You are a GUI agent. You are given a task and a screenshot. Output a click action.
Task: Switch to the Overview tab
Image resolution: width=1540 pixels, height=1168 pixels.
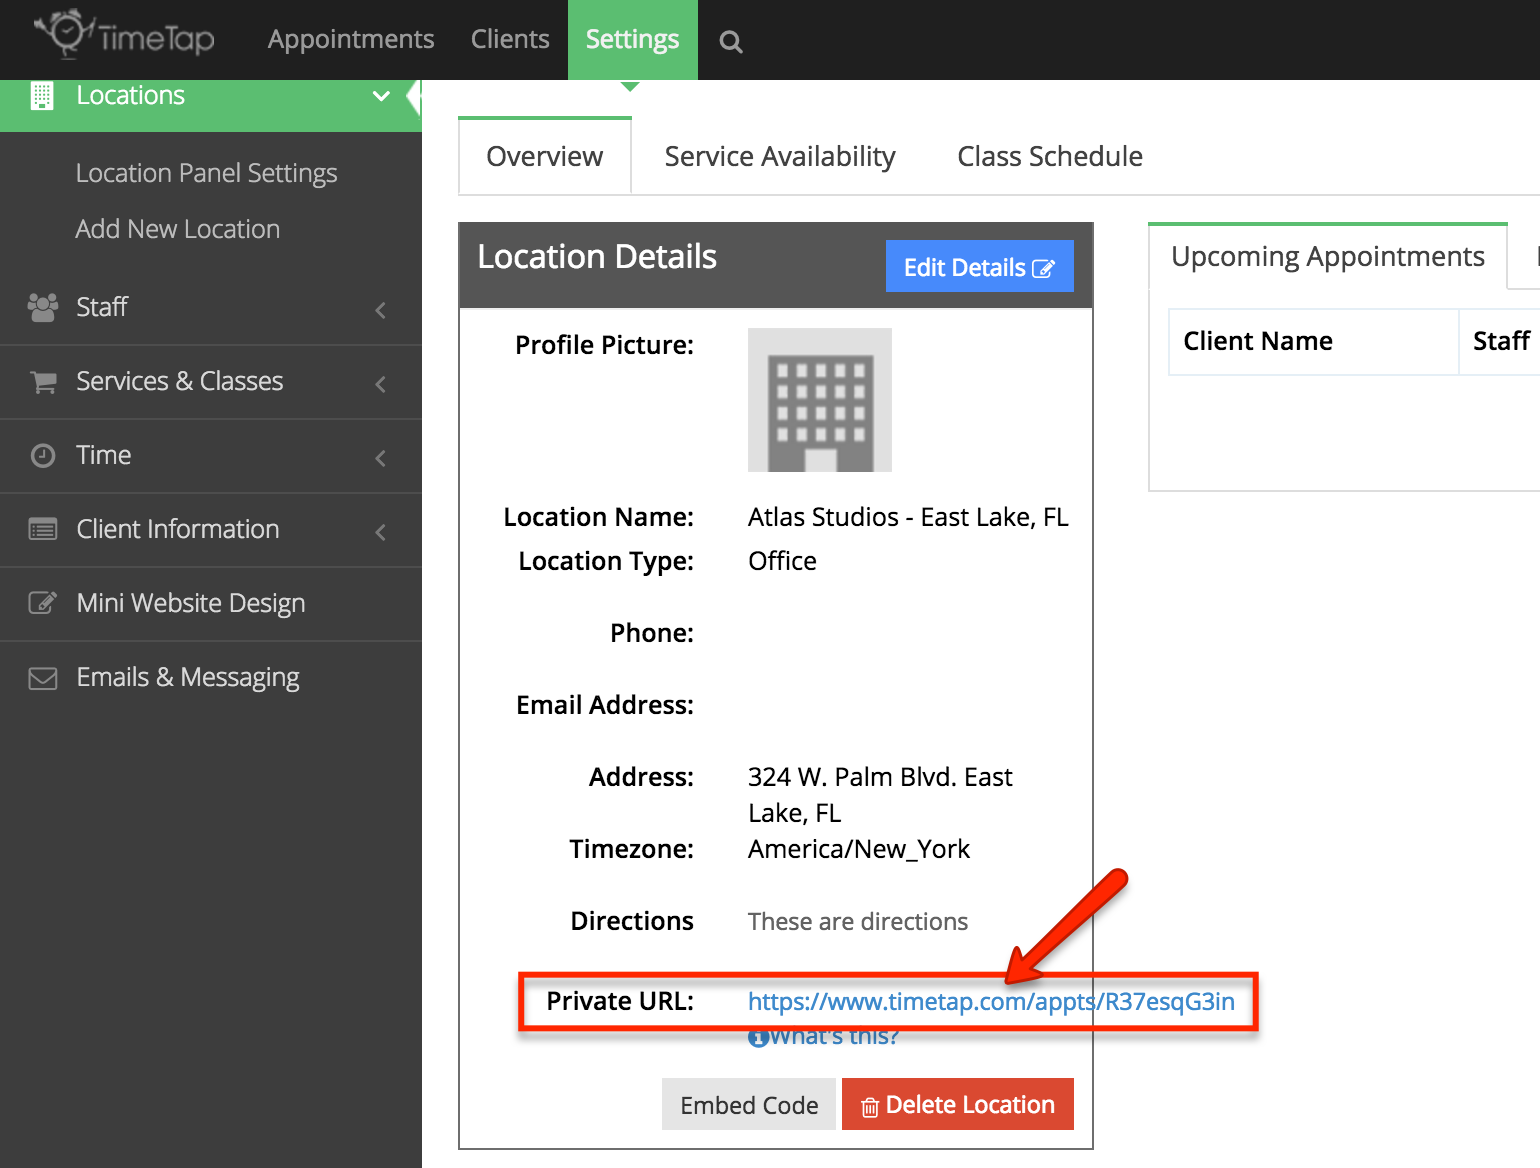tap(545, 157)
